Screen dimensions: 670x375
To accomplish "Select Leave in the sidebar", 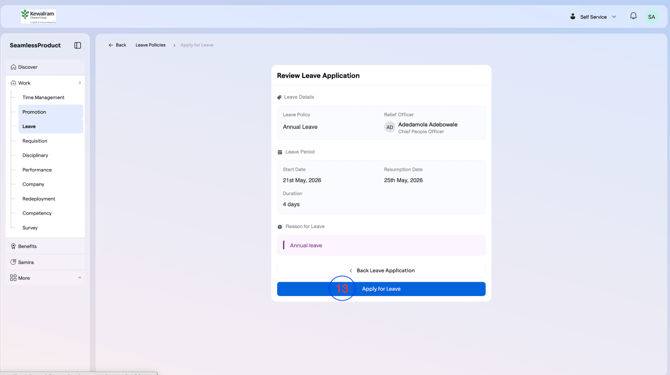I will 50,126.
